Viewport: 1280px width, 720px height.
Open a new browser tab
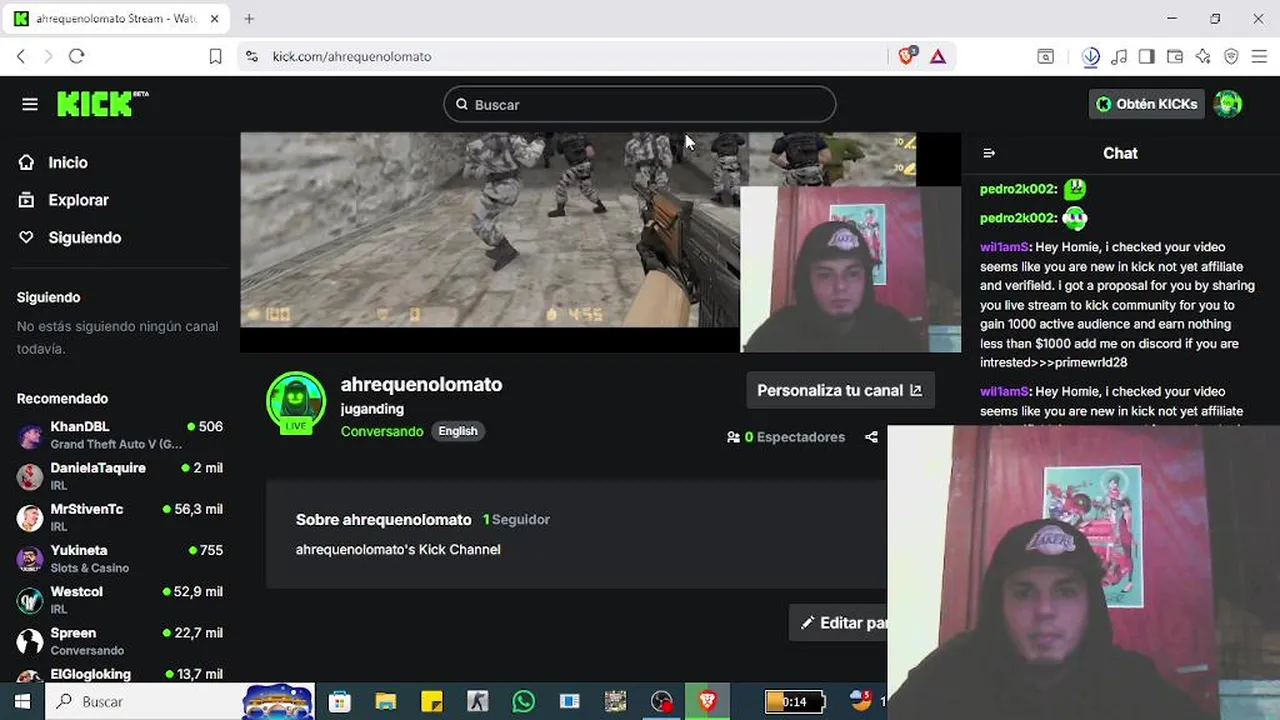click(249, 18)
